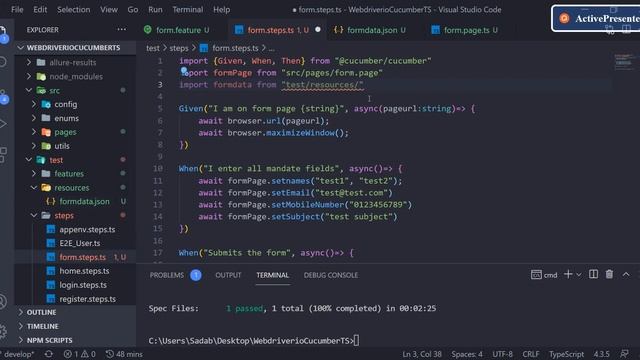
Task: Open Accounts icon in activity bar
Action: (3, 302)
